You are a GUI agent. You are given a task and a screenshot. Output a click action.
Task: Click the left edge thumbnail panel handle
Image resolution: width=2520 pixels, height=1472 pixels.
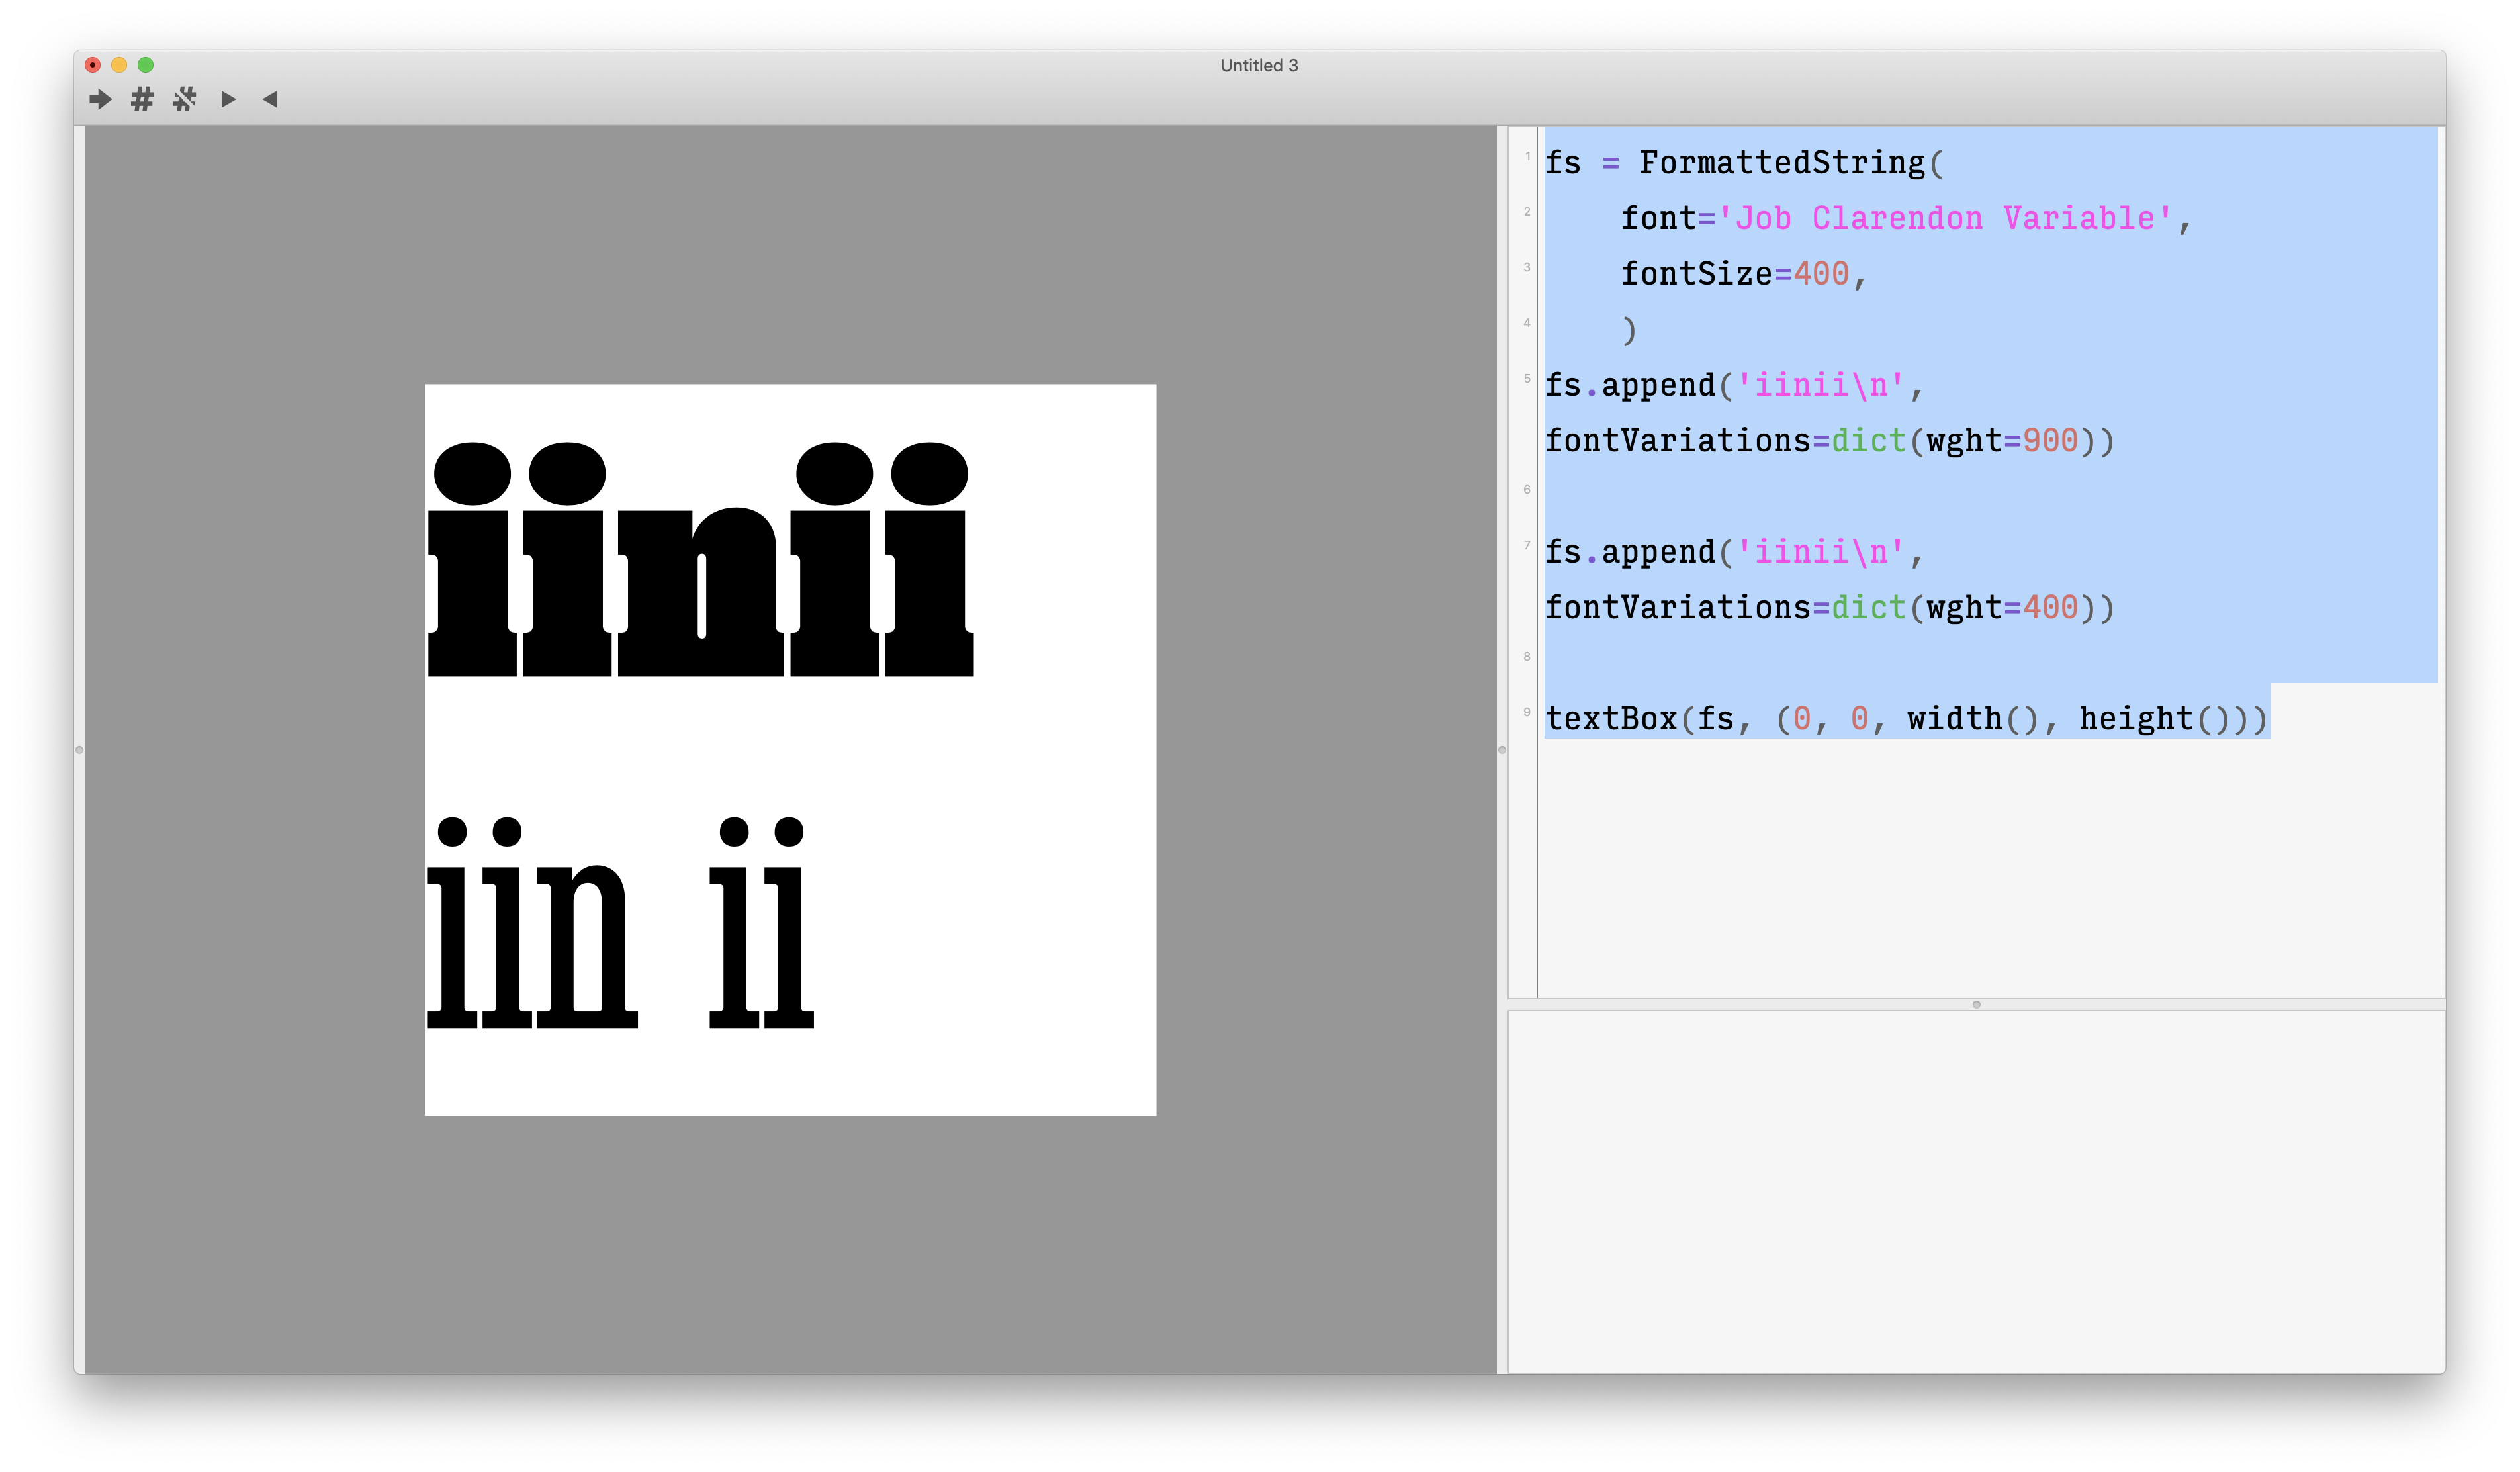(79, 749)
